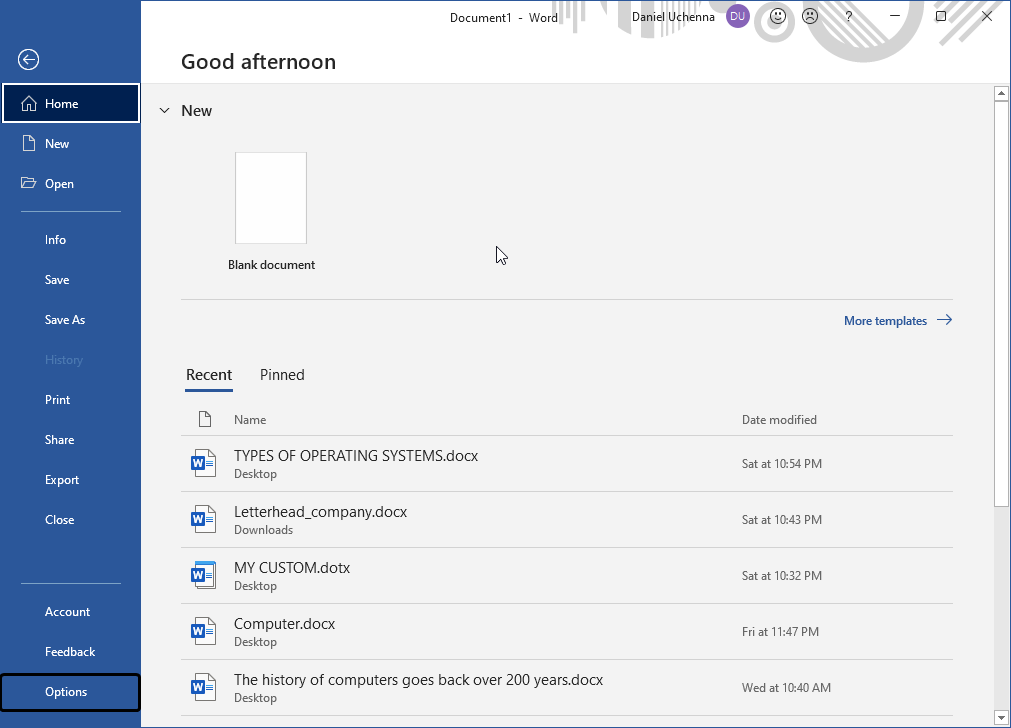Click the smiley face feedback icon

(778, 17)
